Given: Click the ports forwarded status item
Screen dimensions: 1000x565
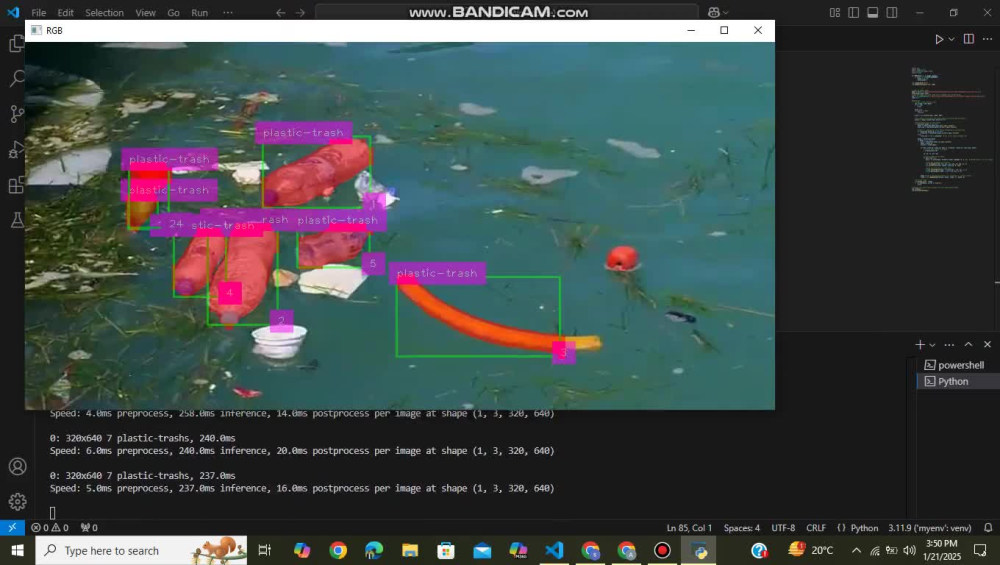Looking at the screenshot, I should click(89, 527).
